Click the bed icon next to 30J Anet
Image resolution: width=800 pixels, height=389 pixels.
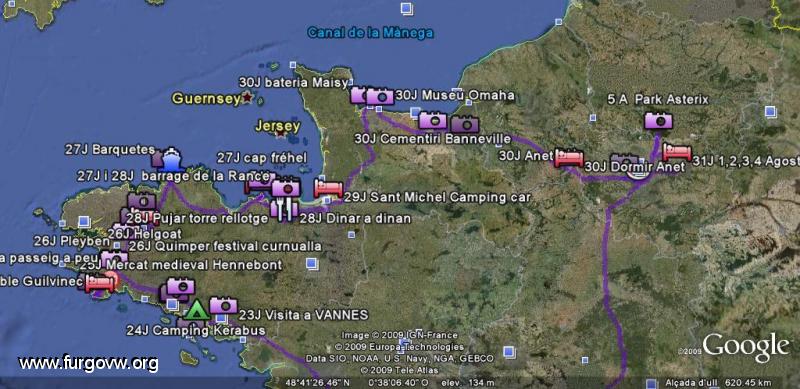click(569, 158)
